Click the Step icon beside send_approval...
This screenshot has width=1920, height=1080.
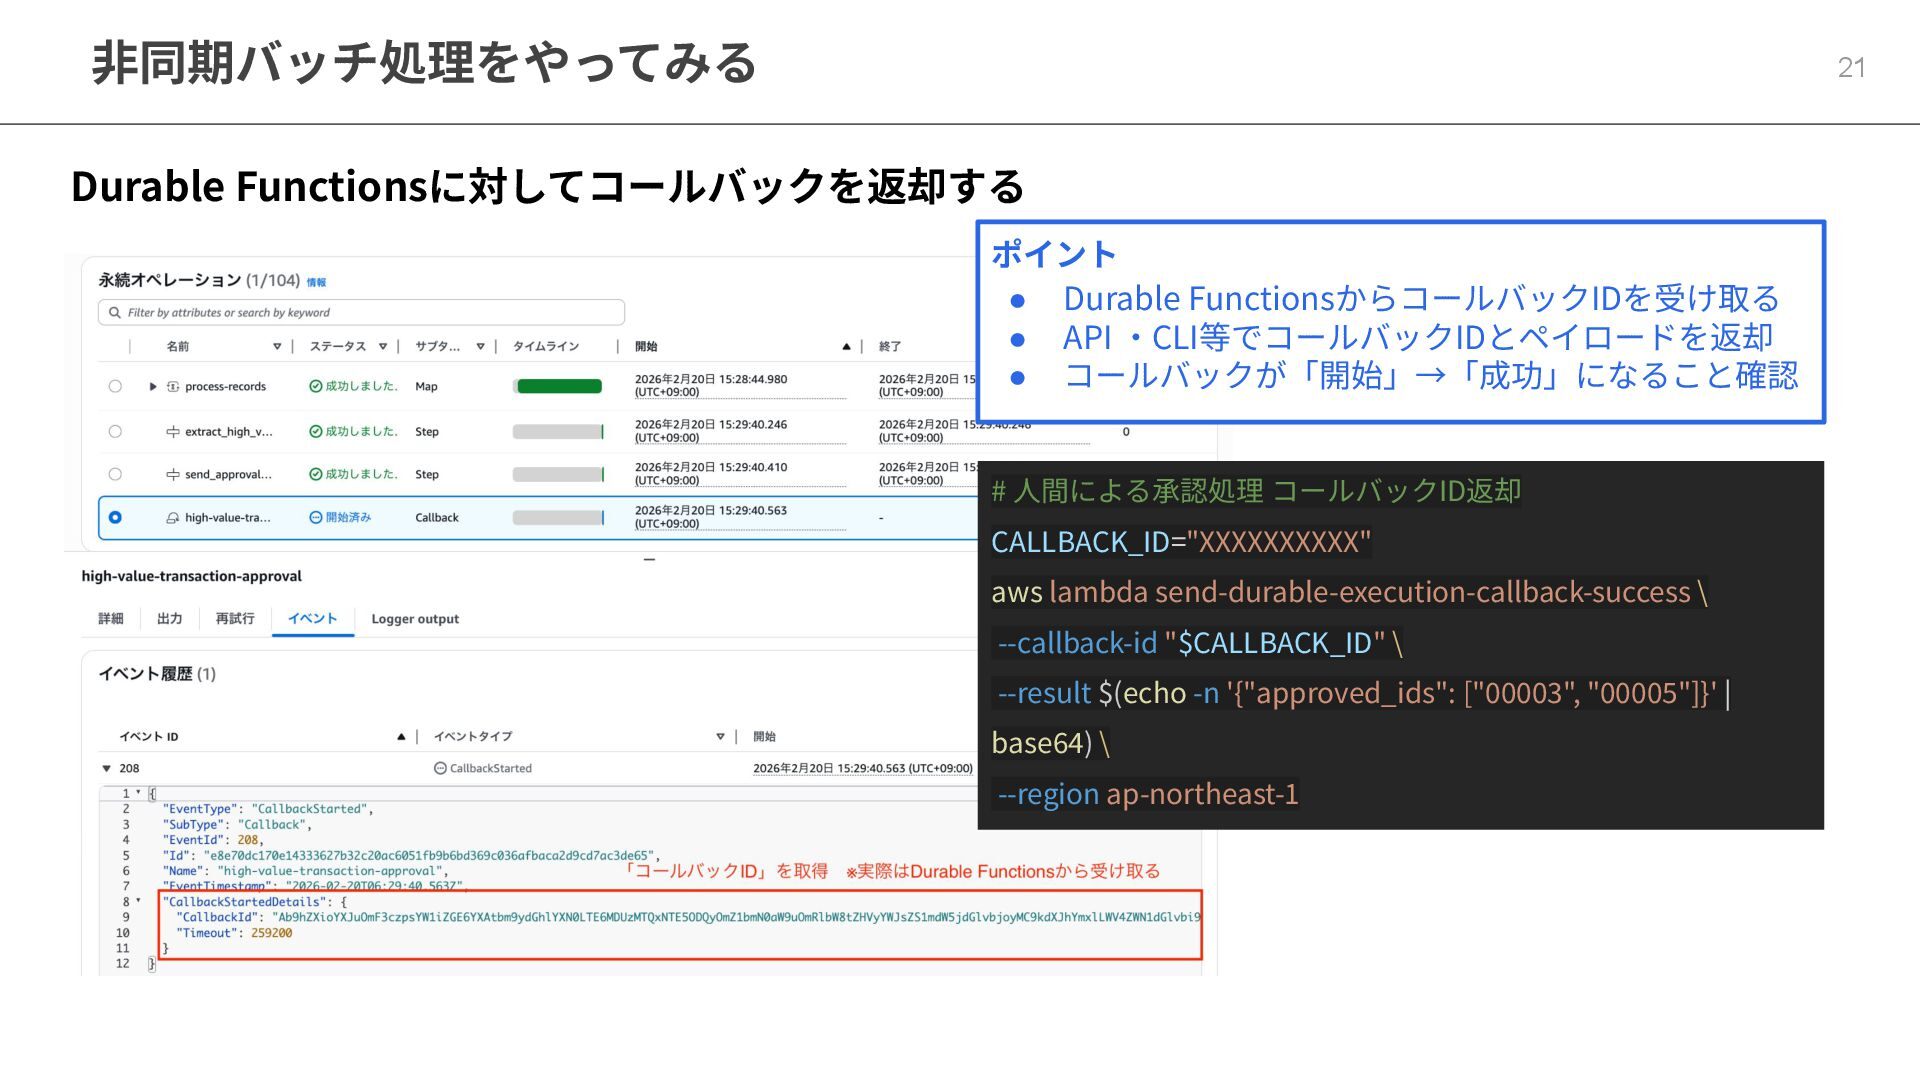pyautogui.click(x=173, y=475)
